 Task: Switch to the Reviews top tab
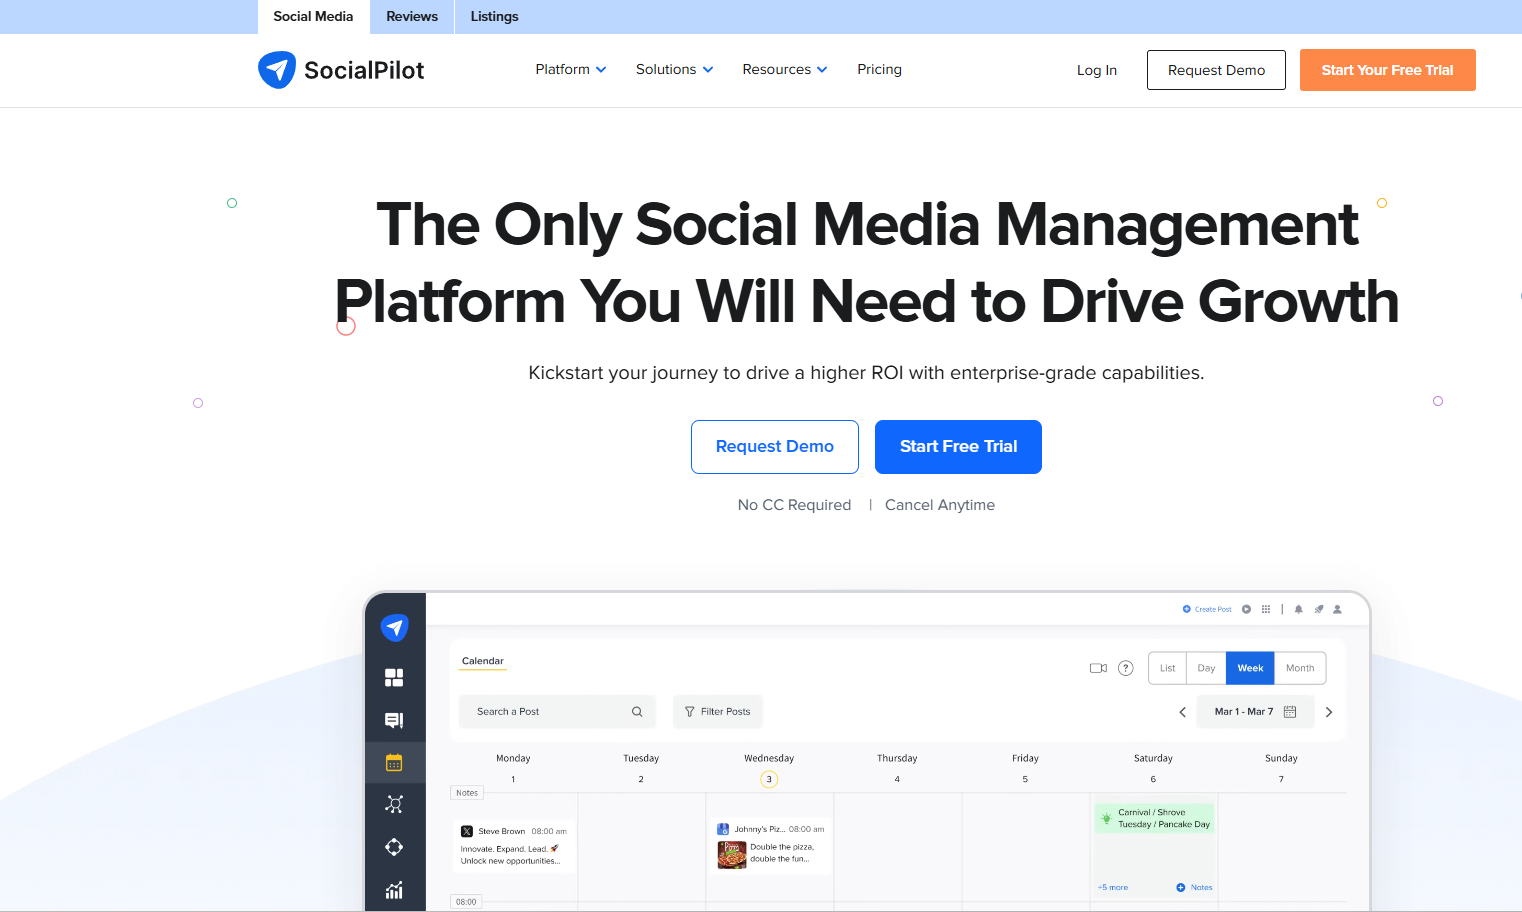[x=412, y=17]
